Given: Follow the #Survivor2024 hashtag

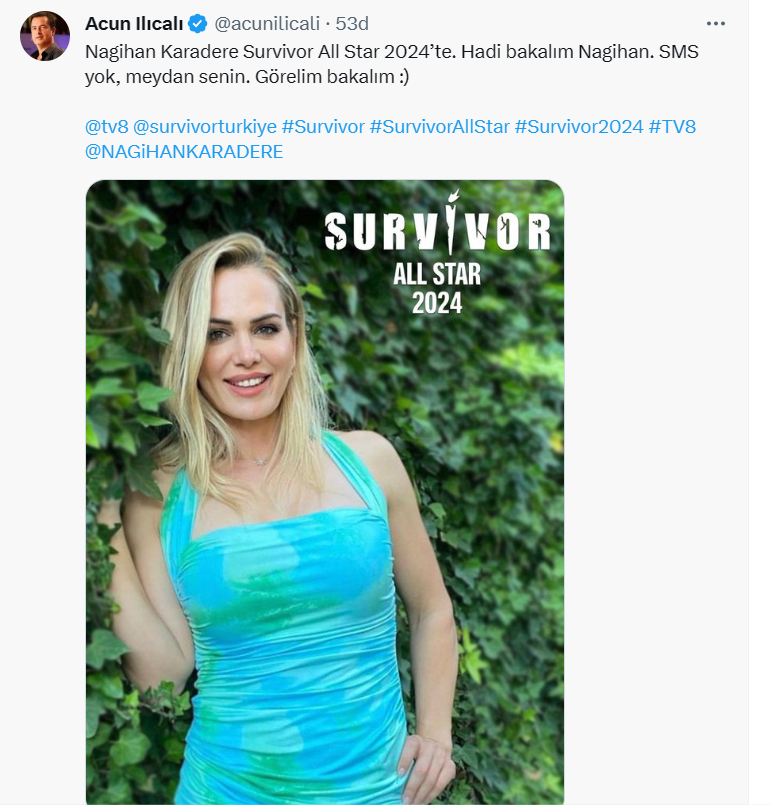Looking at the screenshot, I should [579, 126].
